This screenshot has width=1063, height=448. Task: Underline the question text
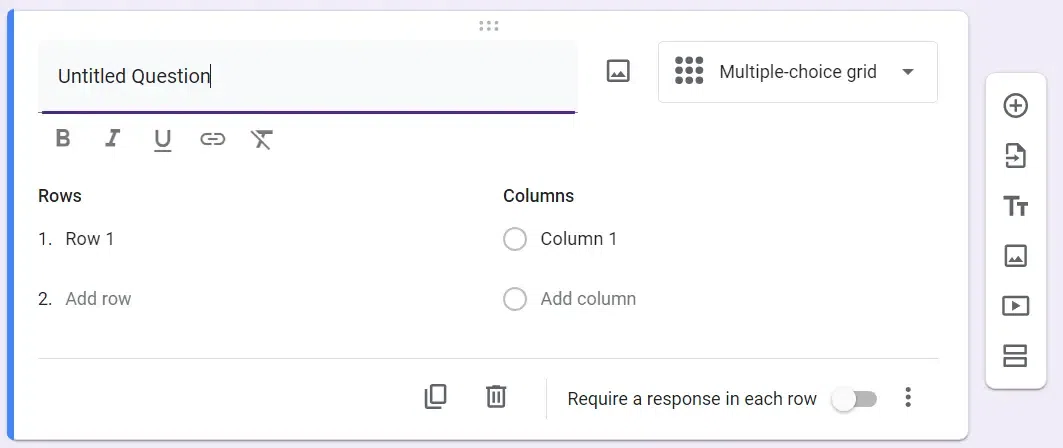(162, 140)
